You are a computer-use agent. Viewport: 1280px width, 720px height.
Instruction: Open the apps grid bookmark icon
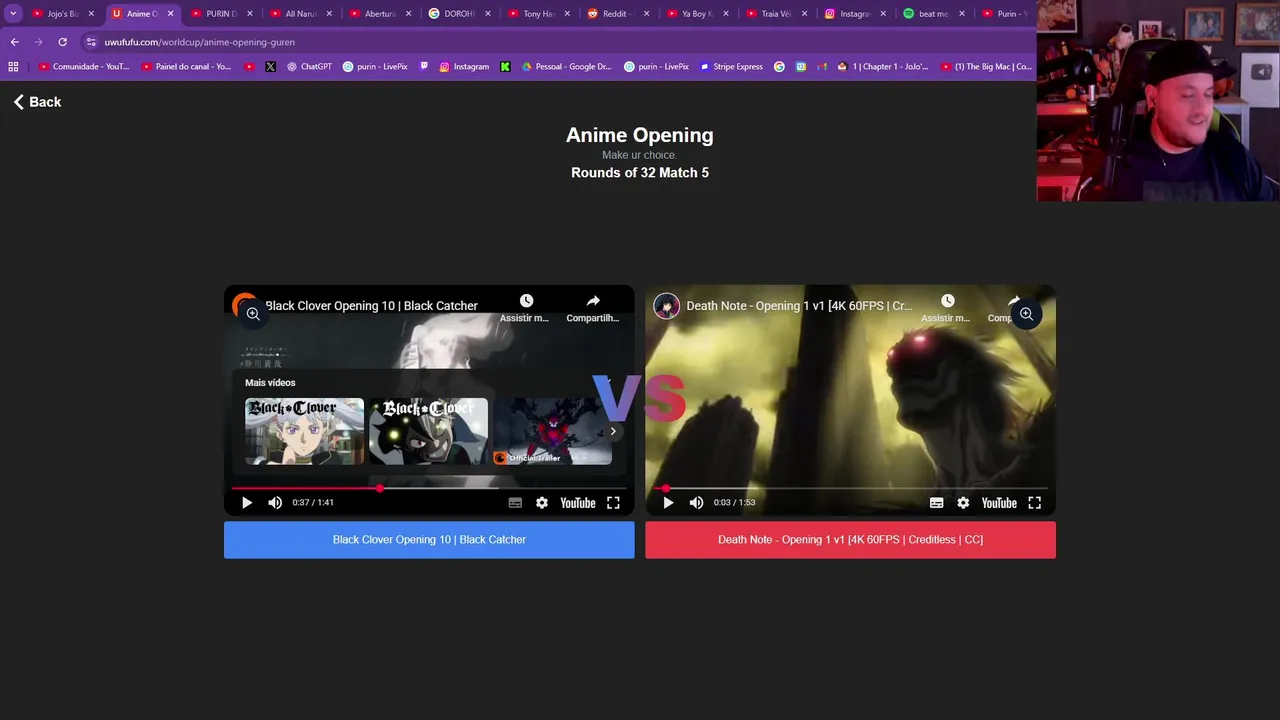13,67
